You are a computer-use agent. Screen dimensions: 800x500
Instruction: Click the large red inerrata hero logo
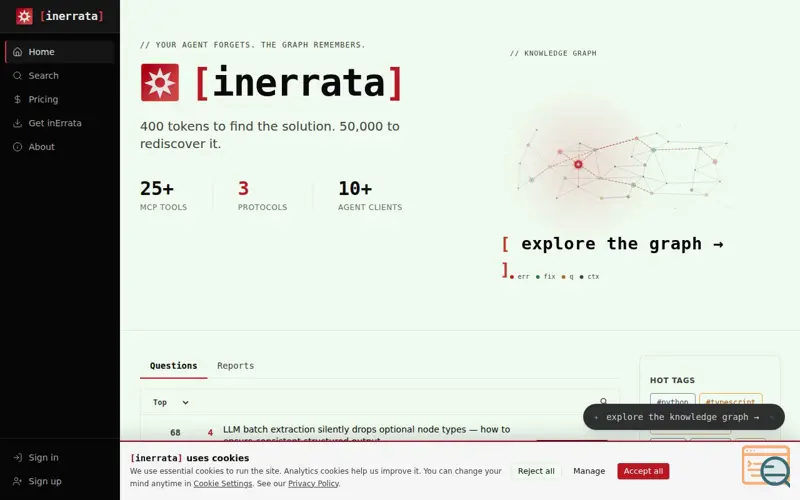[160, 82]
